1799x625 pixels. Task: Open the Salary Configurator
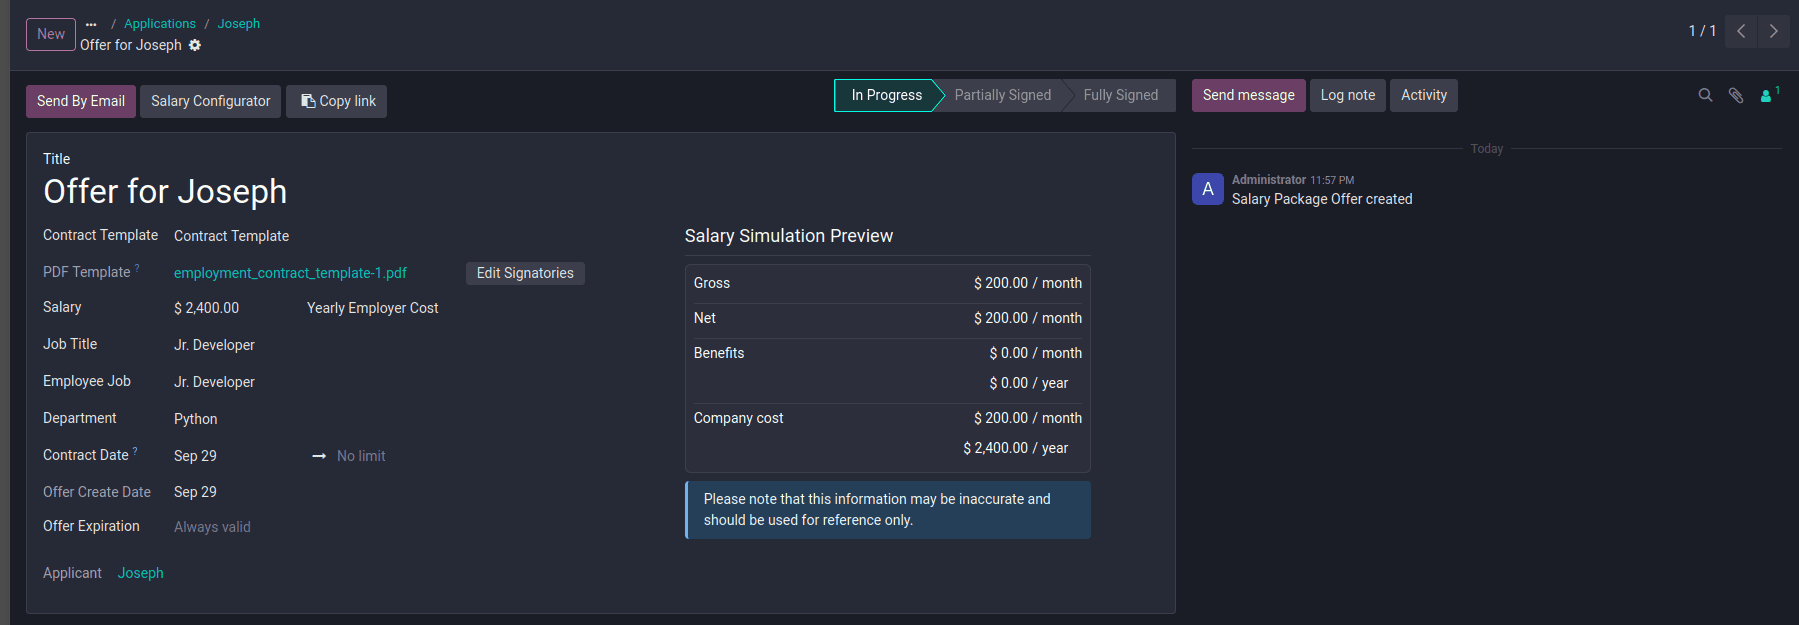(210, 101)
